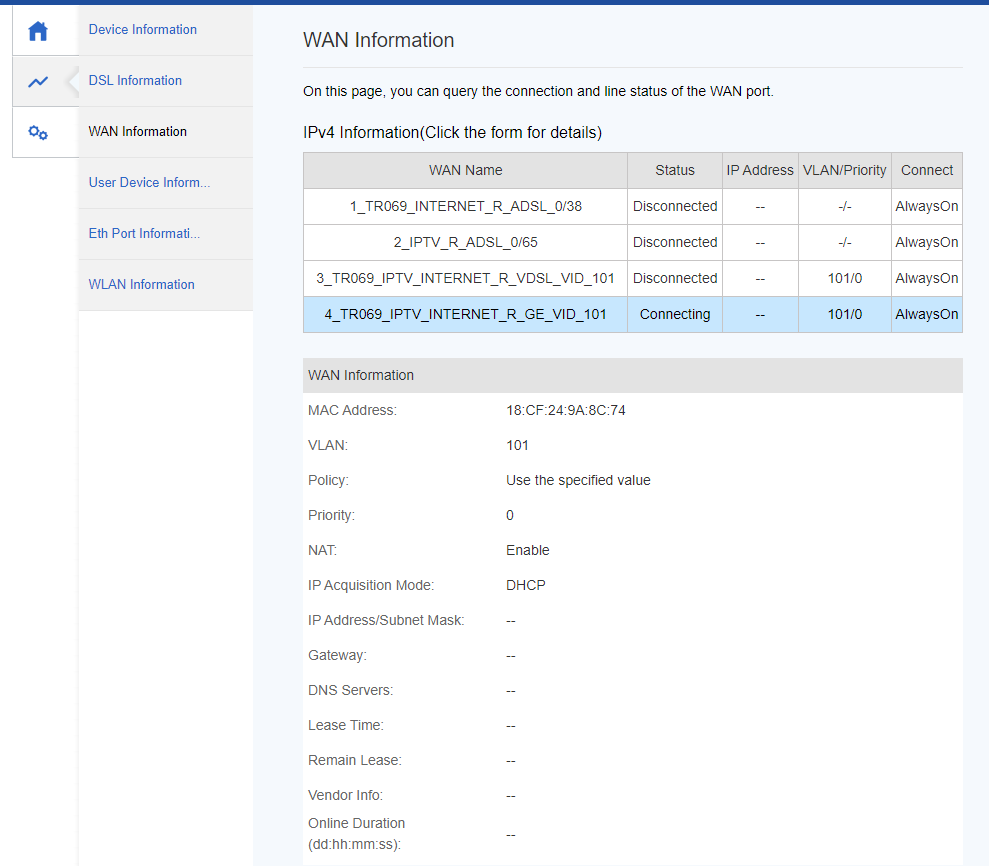
Task: Open the status chart icon section
Action: click(x=38, y=82)
